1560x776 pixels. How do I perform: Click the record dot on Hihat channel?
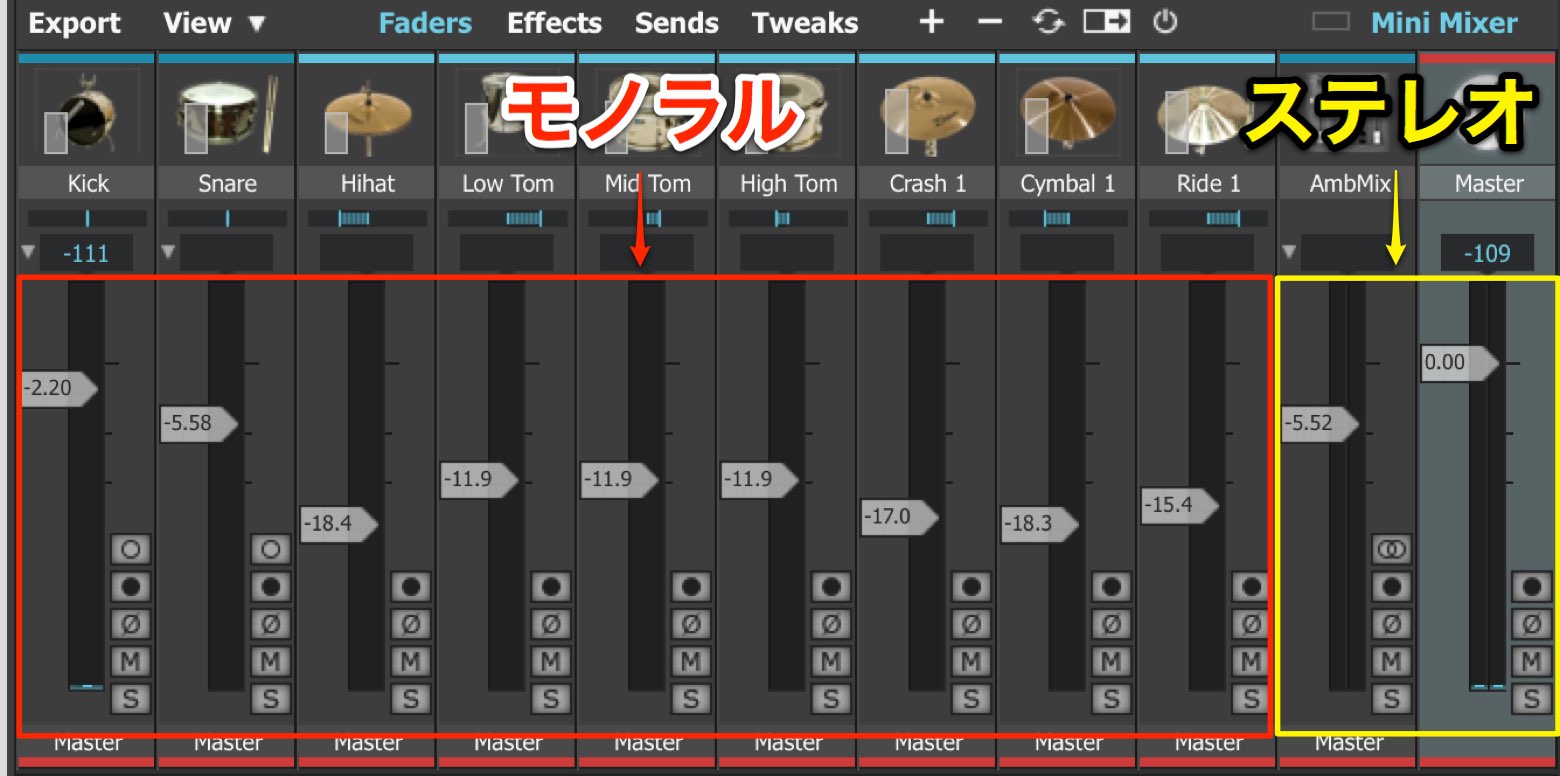410,586
